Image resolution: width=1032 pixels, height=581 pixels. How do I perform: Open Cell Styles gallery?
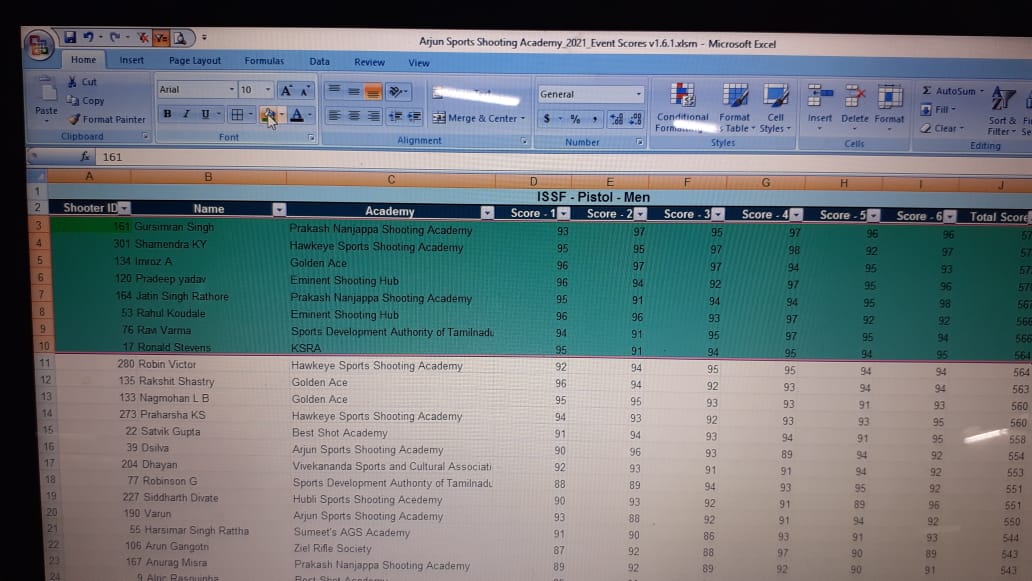[x=774, y=109]
